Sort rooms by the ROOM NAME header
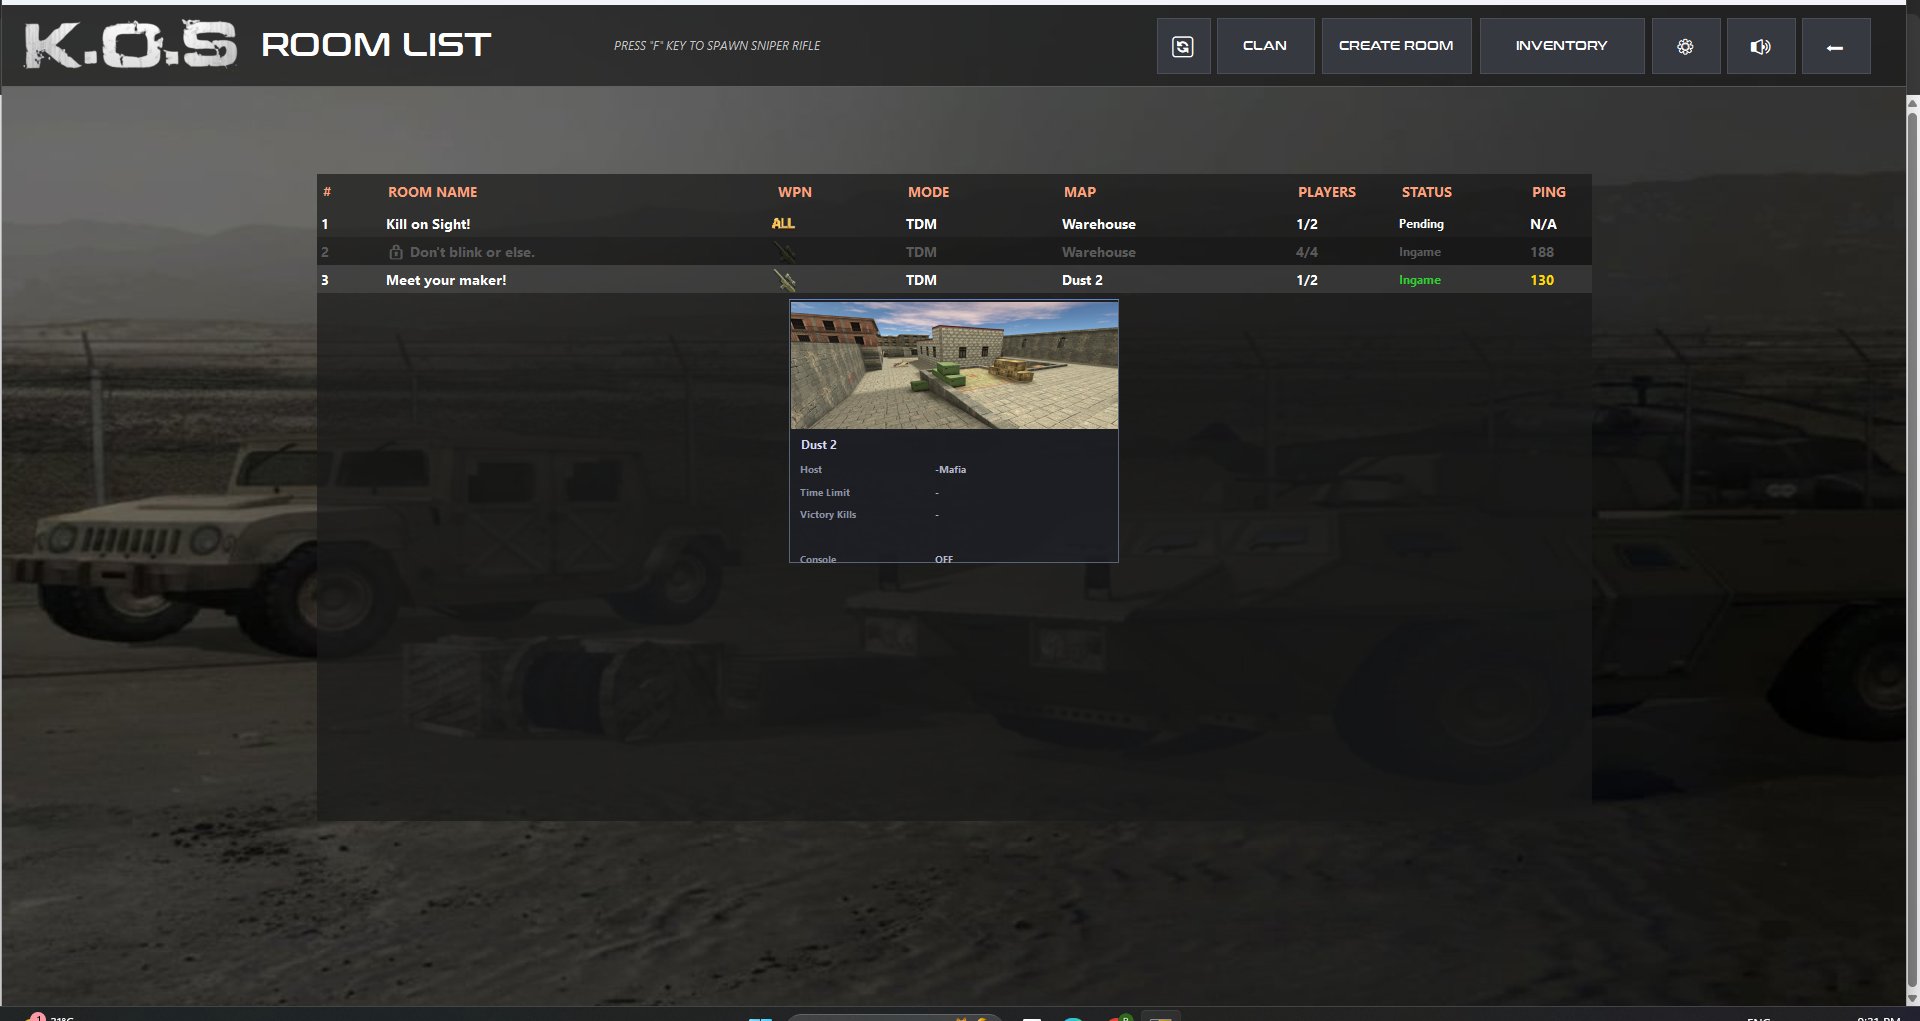Image resolution: width=1920 pixels, height=1021 pixels. (432, 192)
